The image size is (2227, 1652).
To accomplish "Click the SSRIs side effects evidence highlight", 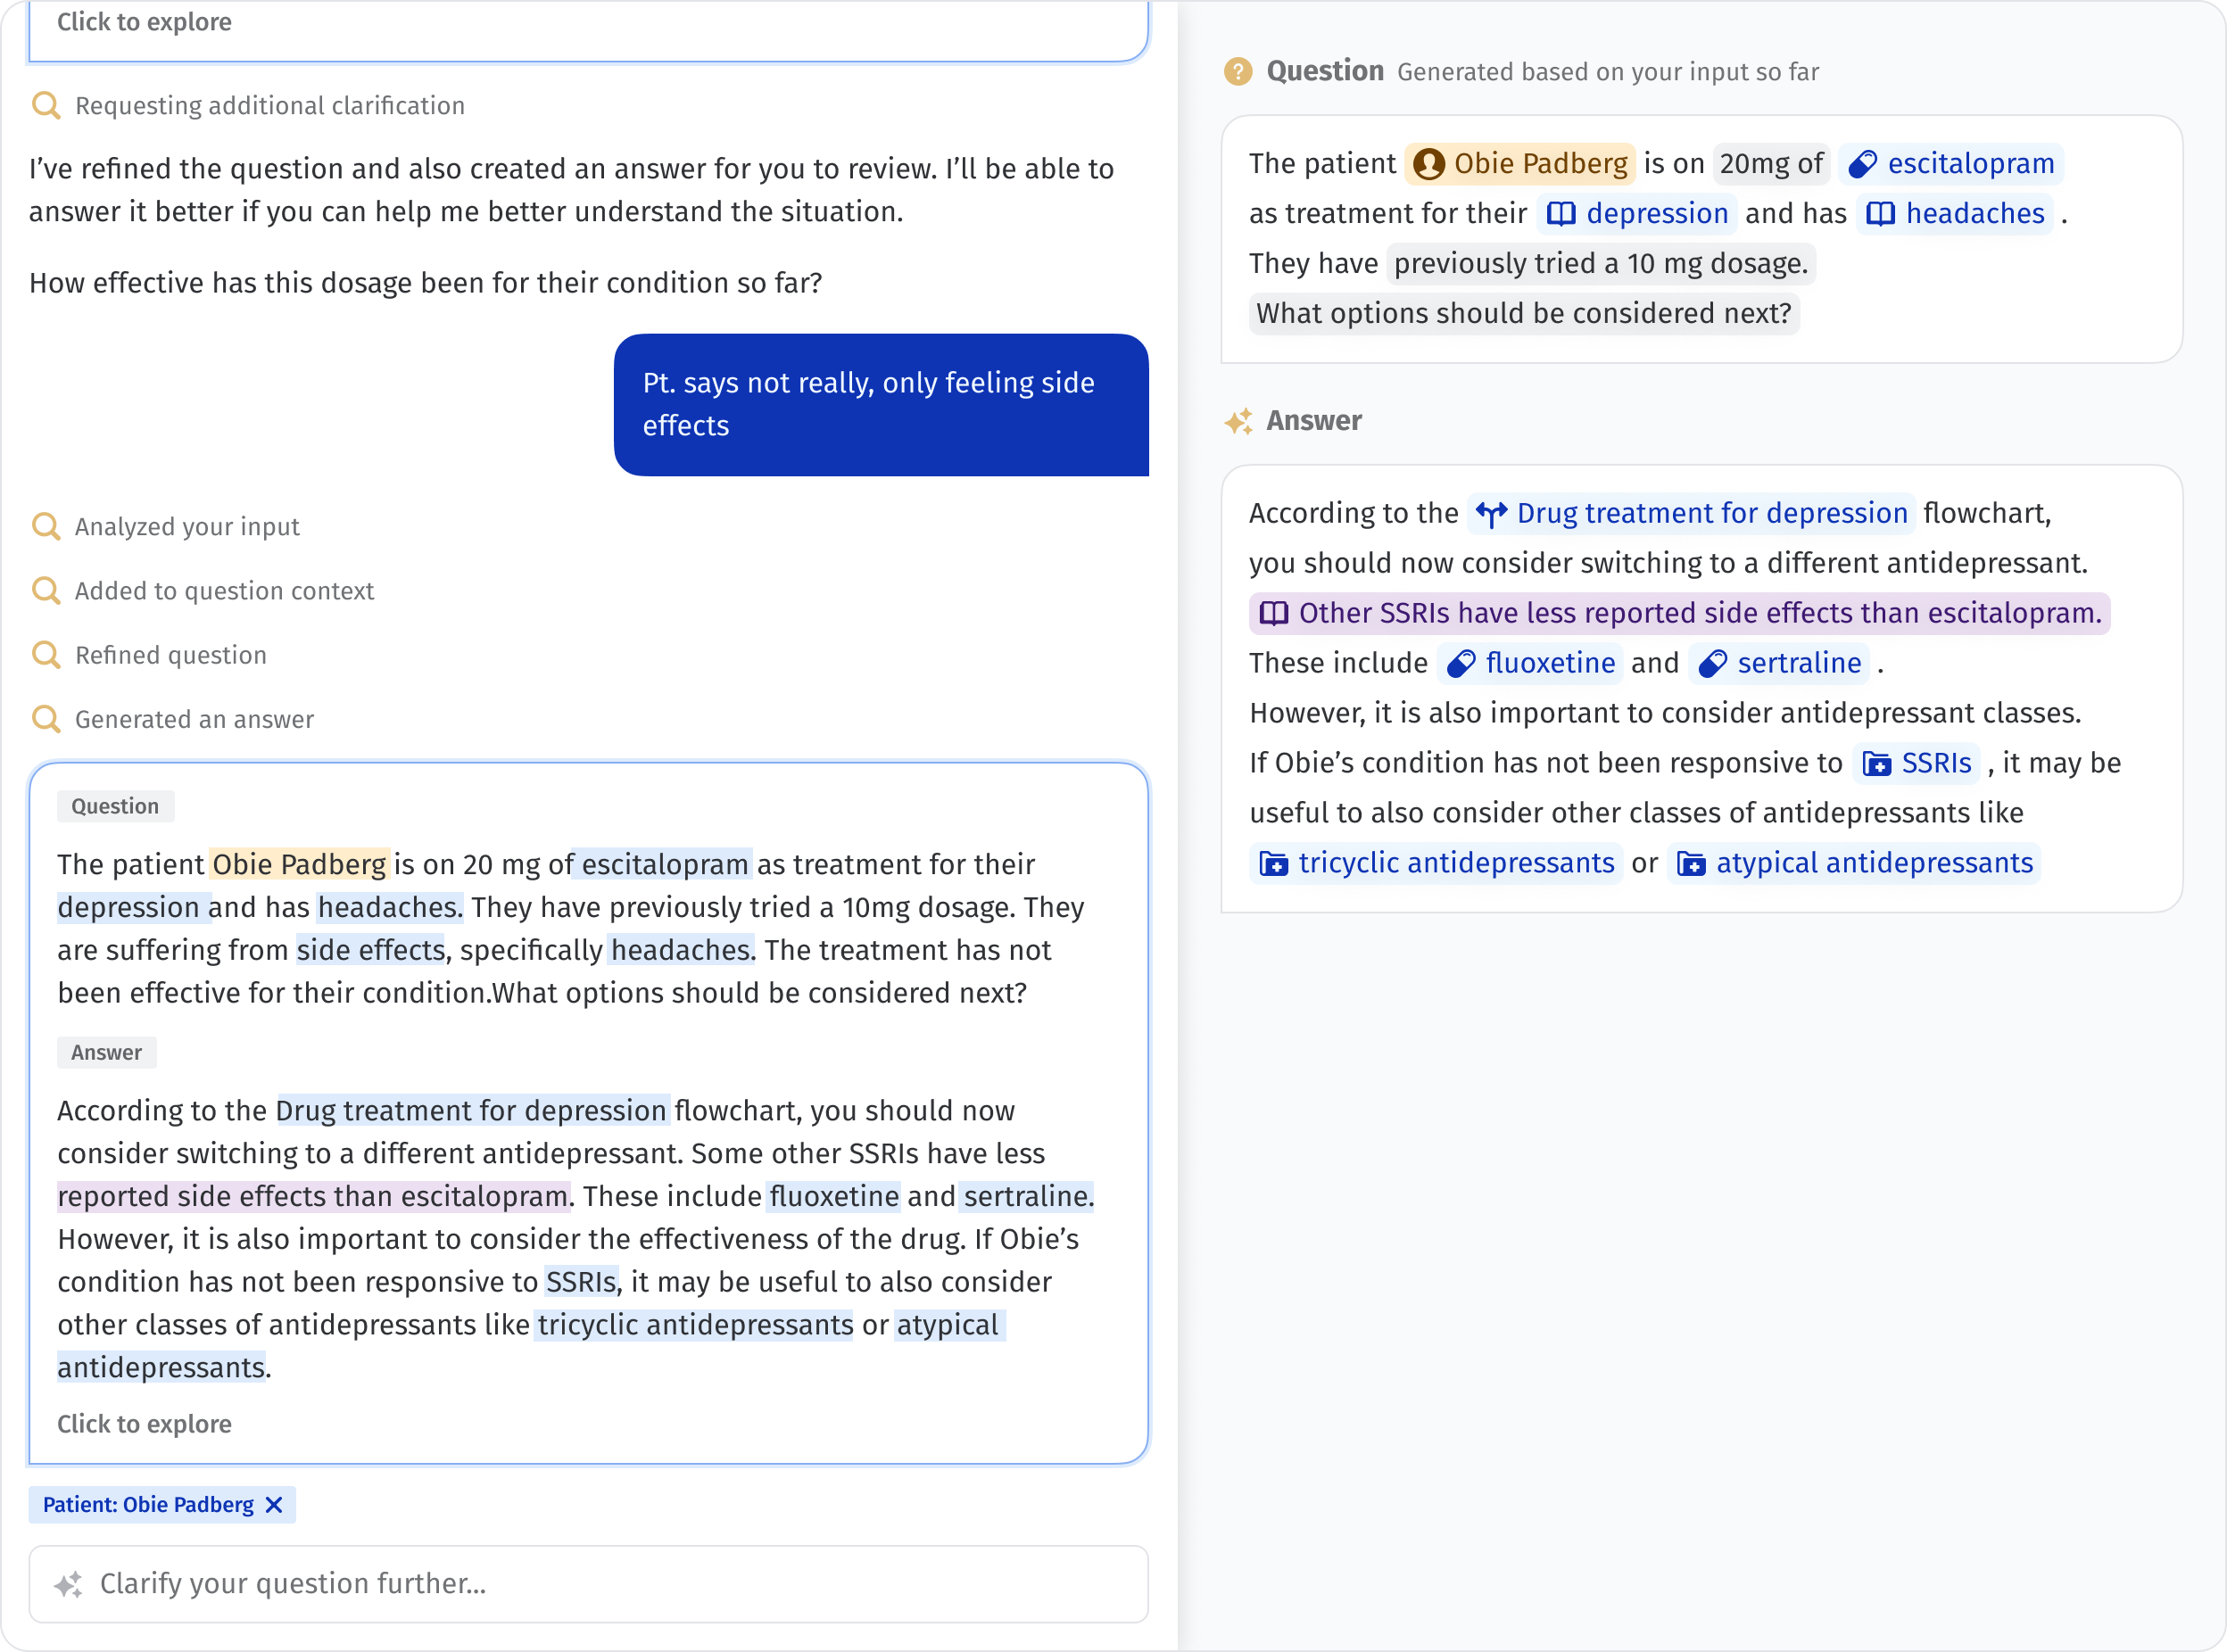I will pos(1680,614).
